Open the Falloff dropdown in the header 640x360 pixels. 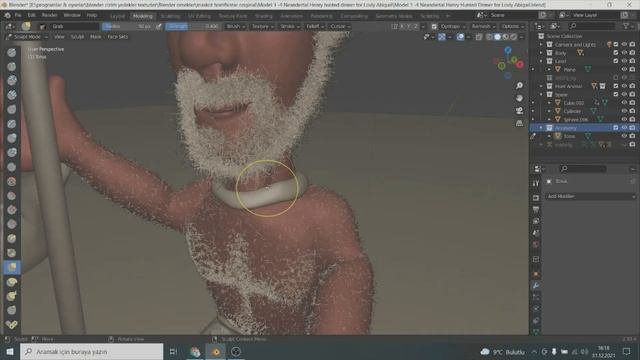315,26
